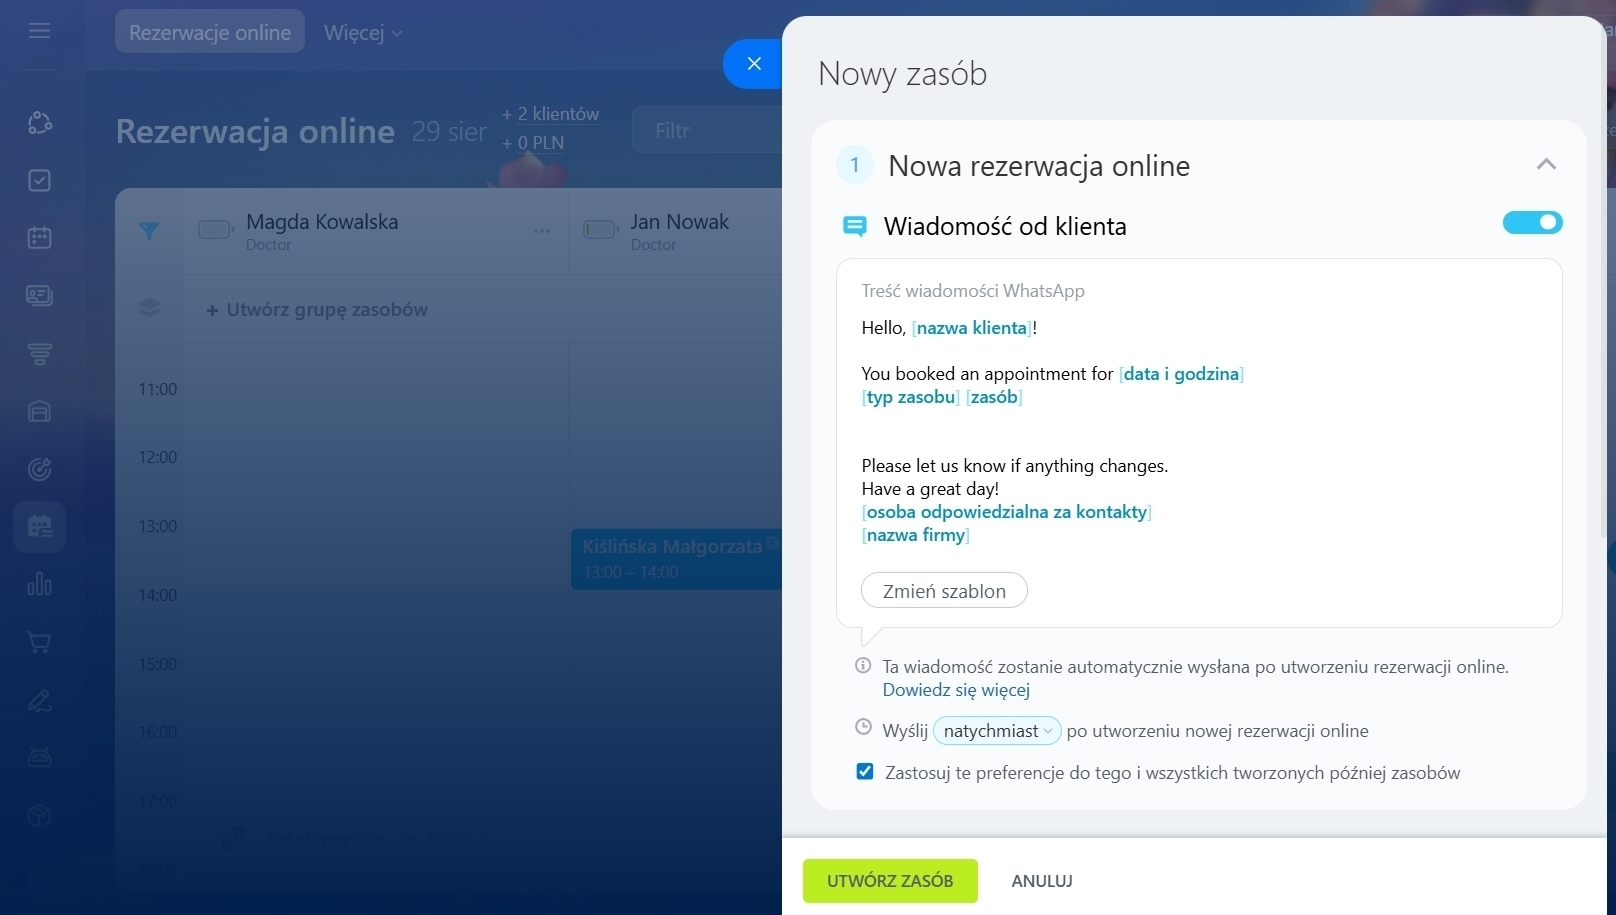The image size is (1616, 915).
Task: Click the blue funnel filter icon
Action: pos(149,231)
